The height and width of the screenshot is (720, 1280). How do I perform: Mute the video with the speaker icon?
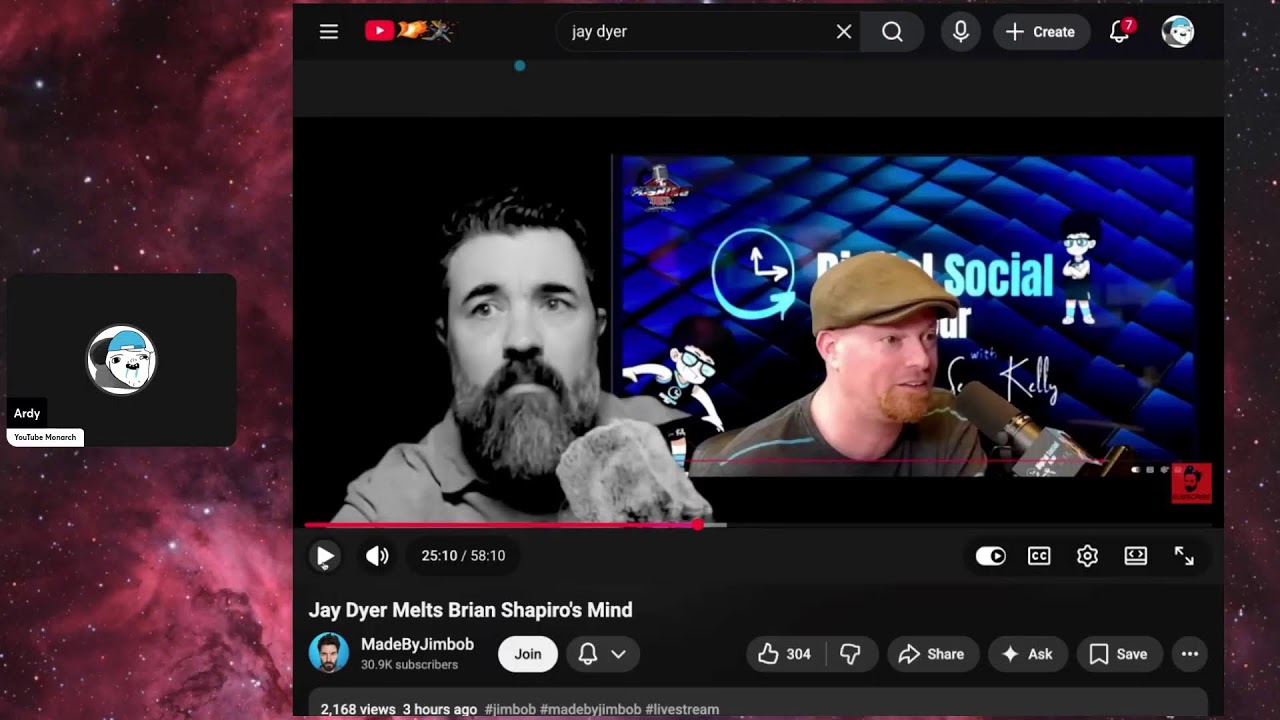(377, 556)
